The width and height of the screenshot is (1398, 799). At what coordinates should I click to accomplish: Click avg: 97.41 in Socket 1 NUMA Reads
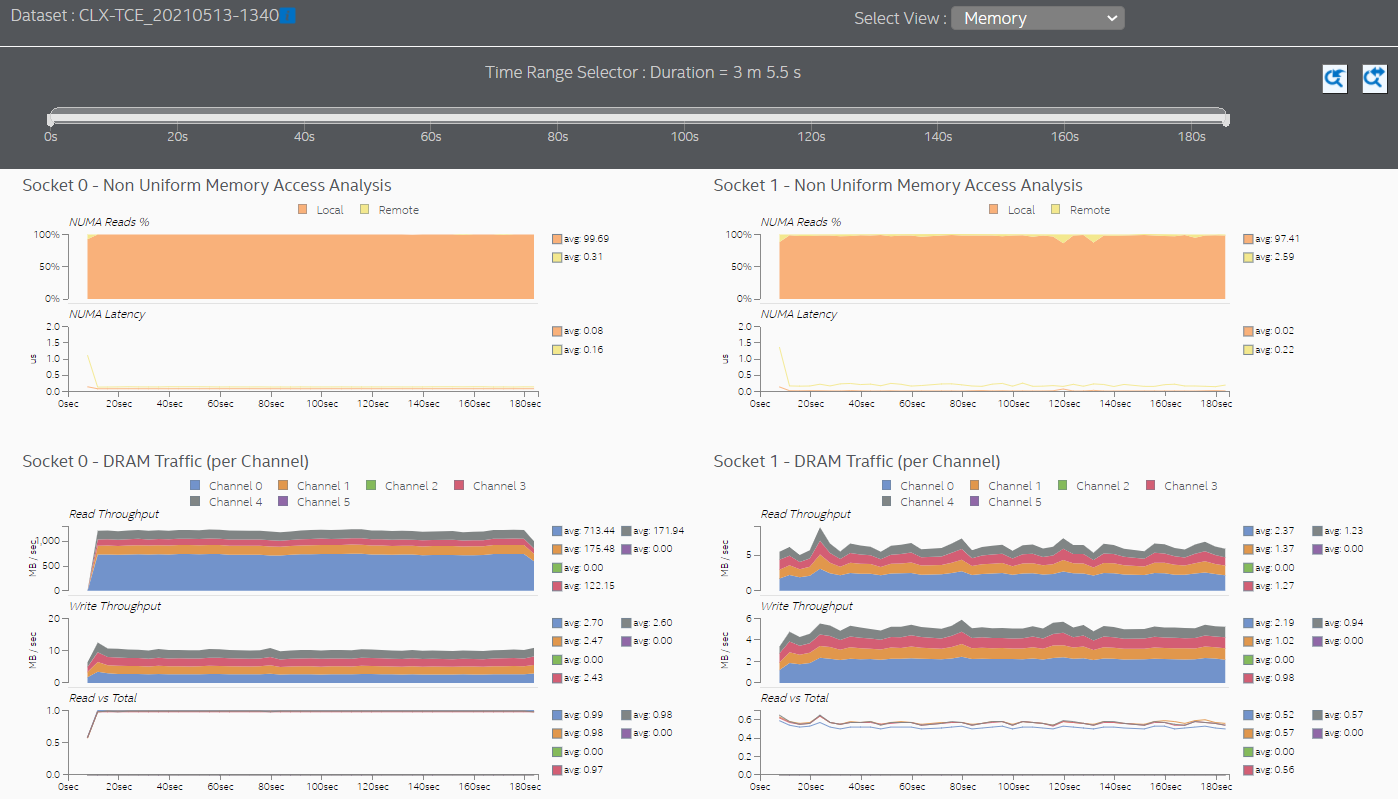tap(1275, 239)
